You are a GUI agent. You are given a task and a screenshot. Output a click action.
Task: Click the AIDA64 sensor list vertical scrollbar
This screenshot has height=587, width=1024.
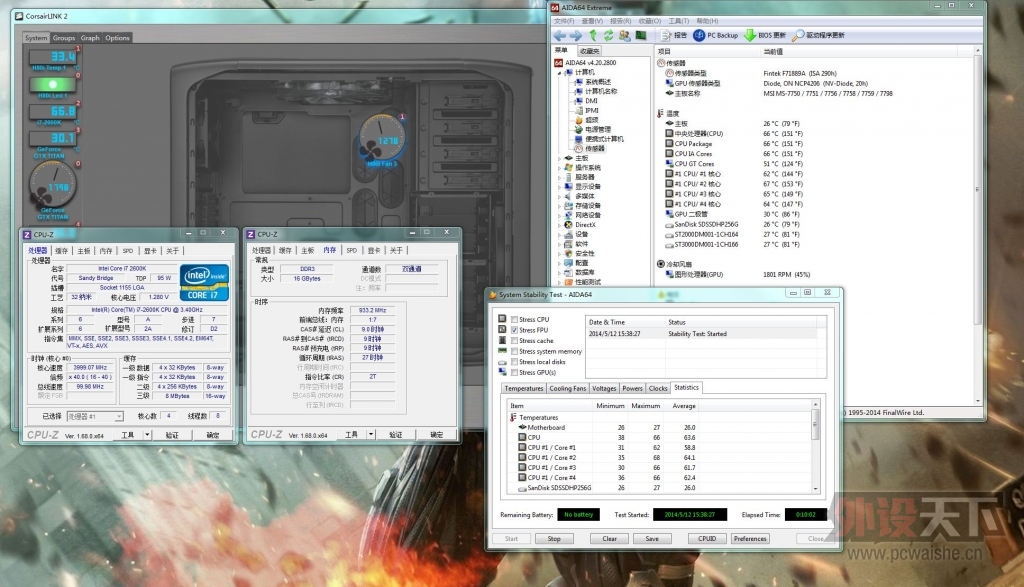[978, 225]
